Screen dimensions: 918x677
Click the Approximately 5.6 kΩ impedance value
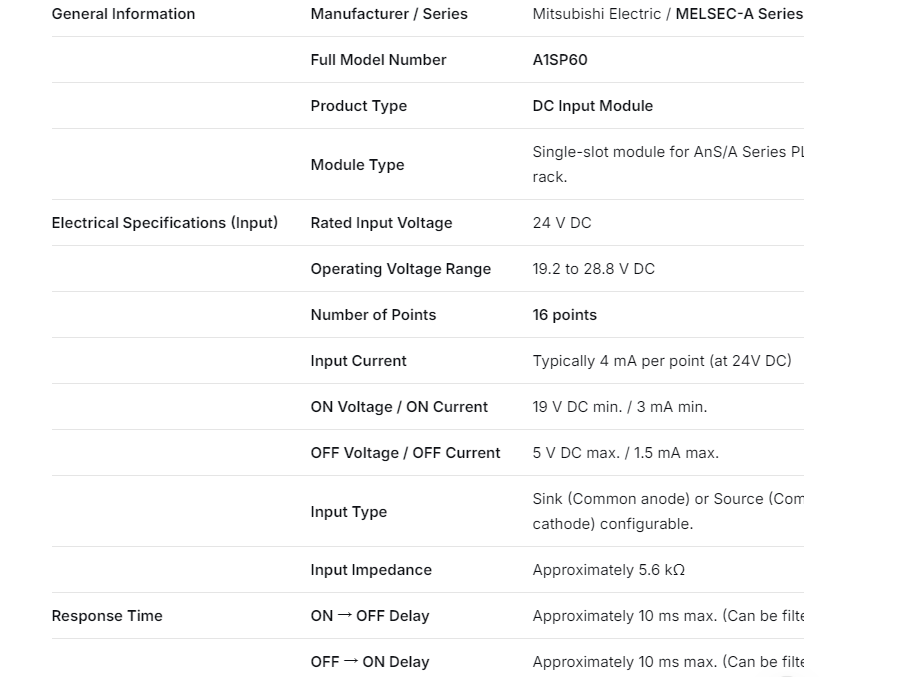pyautogui.click(x=608, y=570)
